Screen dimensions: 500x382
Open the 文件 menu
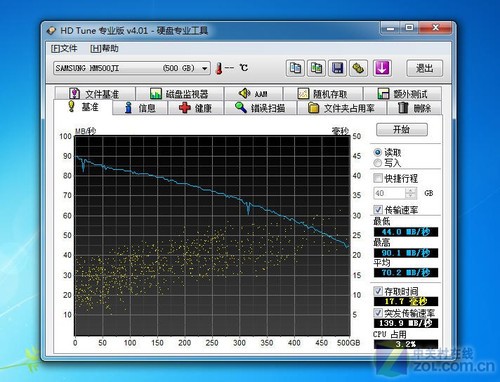[x=64, y=49]
